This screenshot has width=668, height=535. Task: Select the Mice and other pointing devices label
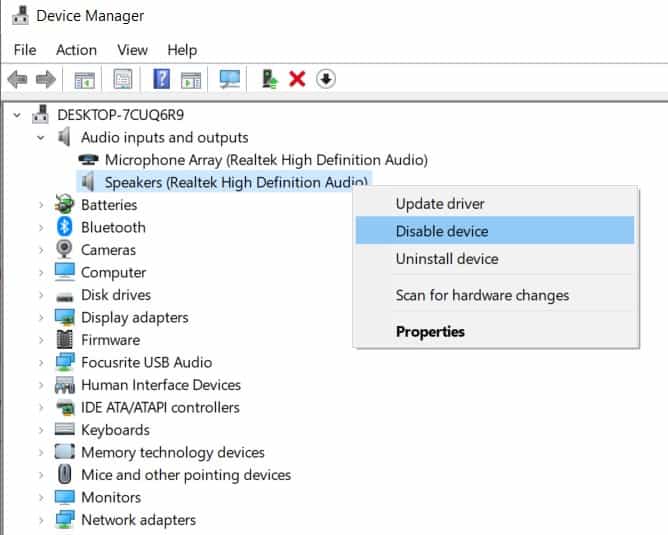[186, 475]
